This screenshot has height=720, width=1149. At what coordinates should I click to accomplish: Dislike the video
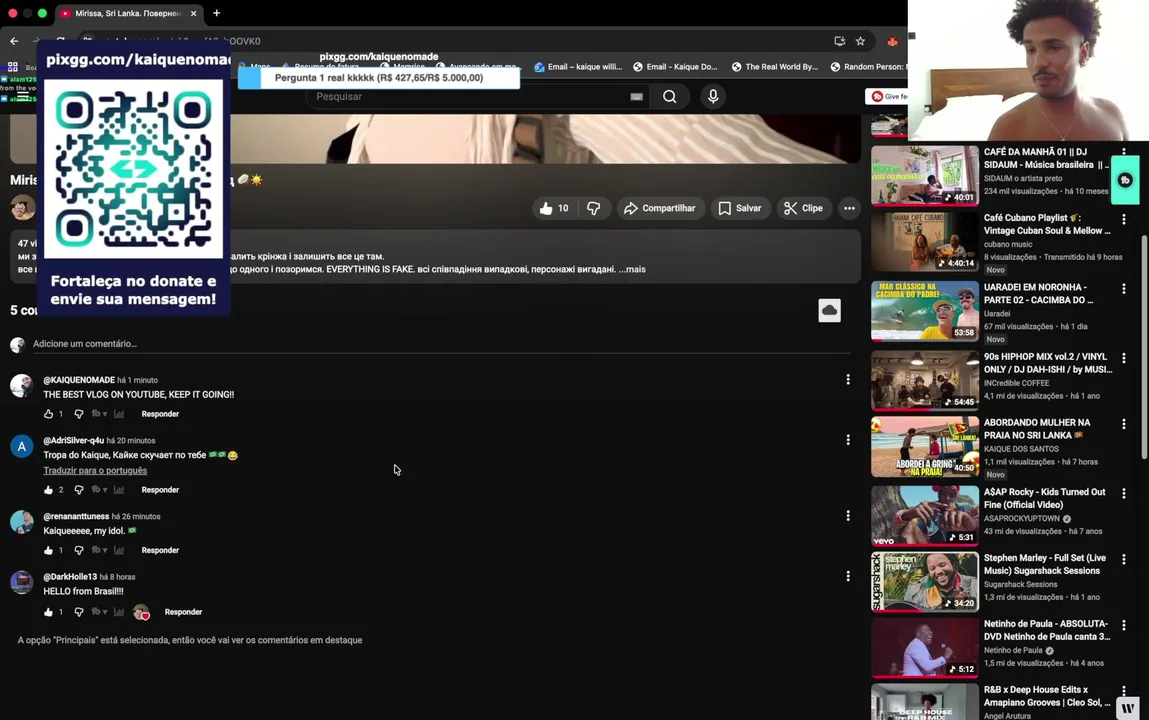pos(594,208)
